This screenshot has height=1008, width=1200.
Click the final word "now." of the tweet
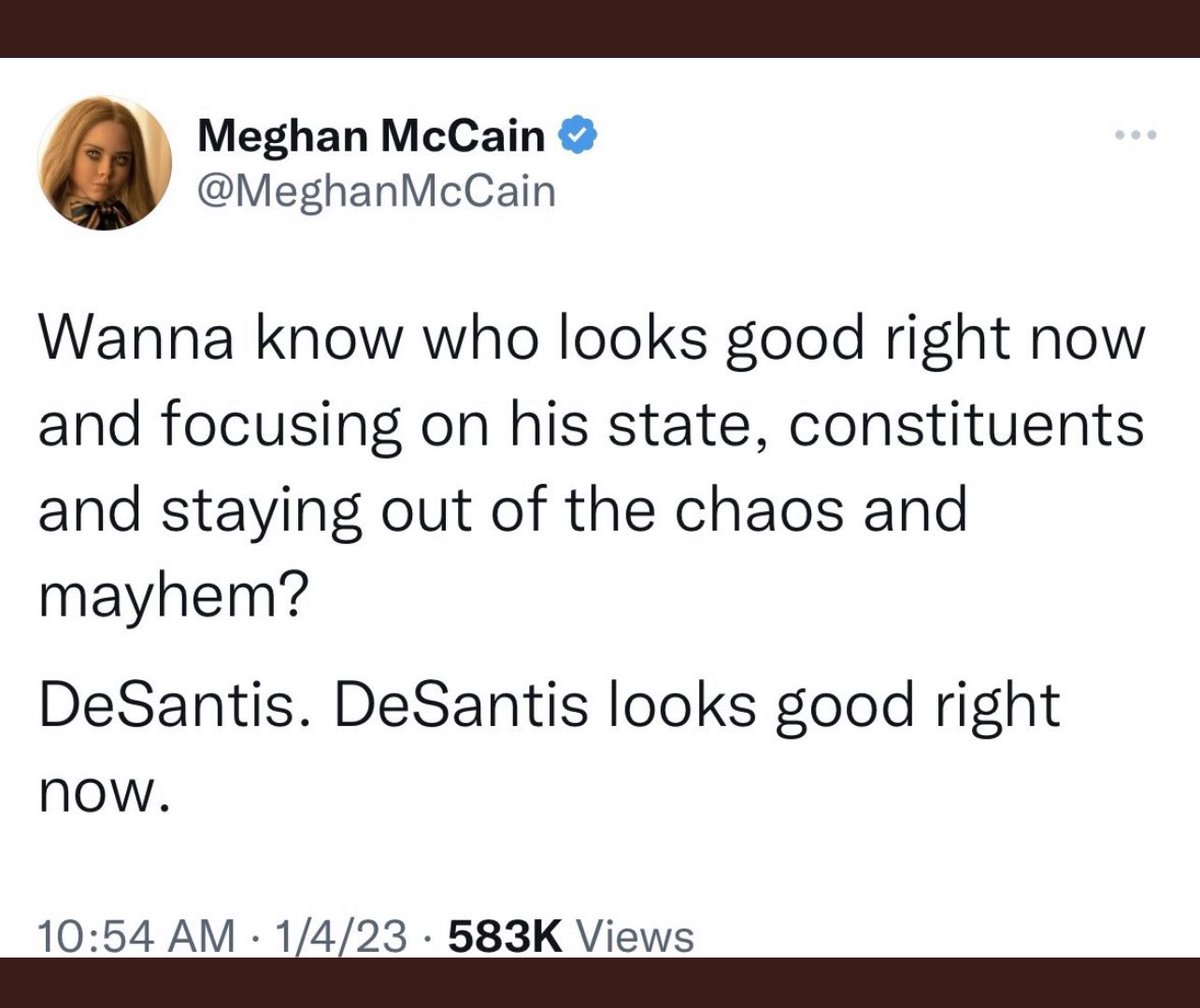click(x=98, y=792)
